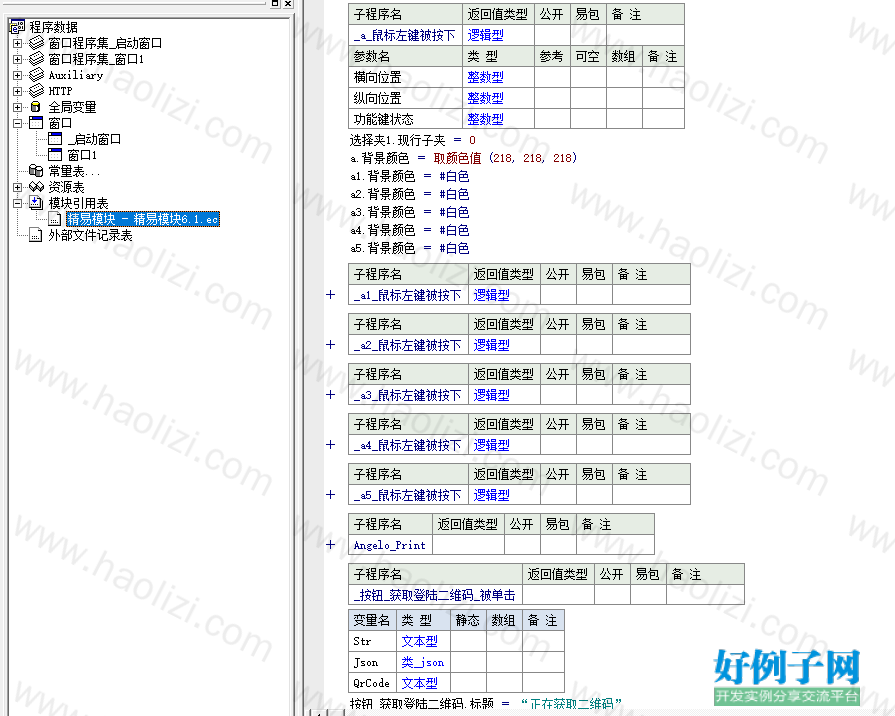Click the QrCode variable name cell
This screenshot has width=895, height=716.
[372, 683]
